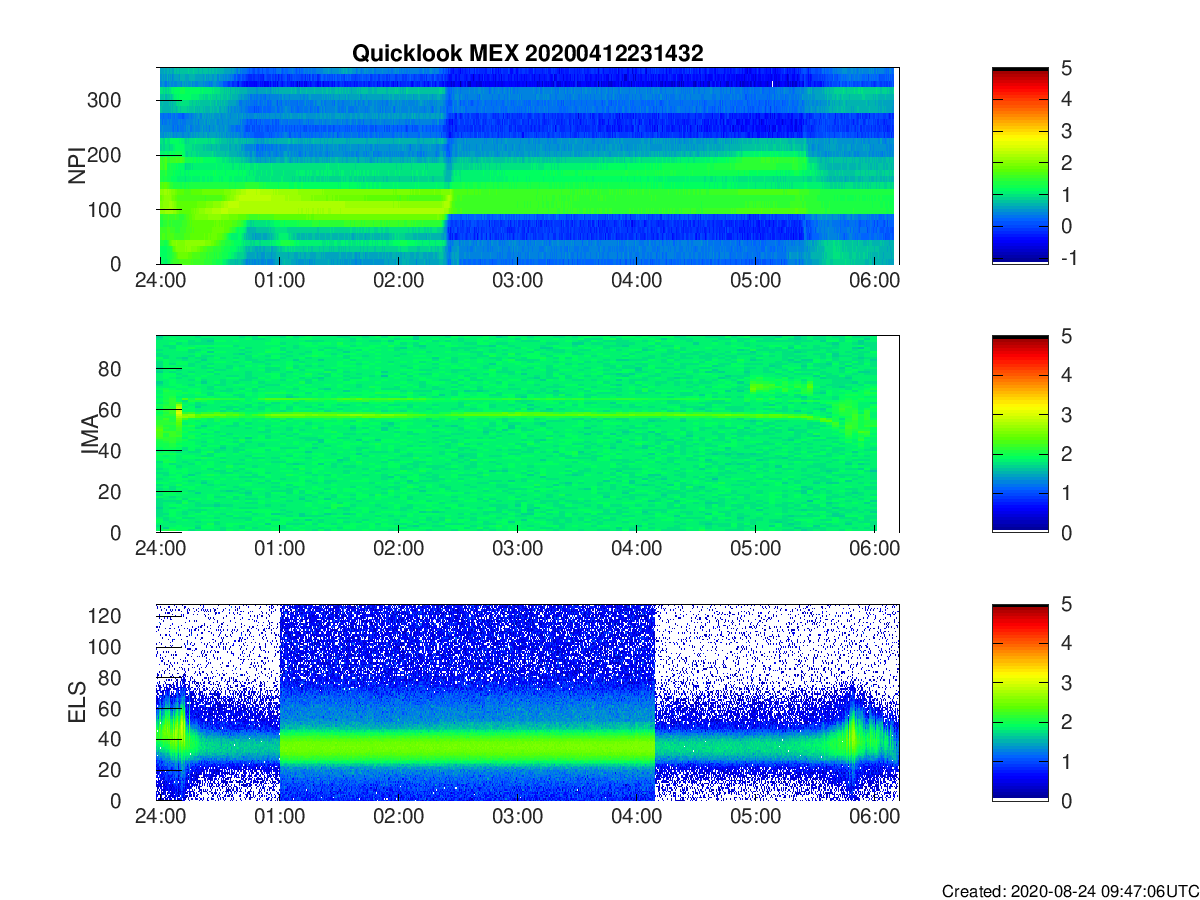Click the NPI panel colorbar
This screenshot has height=900, width=1200.
click(1020, 166)
